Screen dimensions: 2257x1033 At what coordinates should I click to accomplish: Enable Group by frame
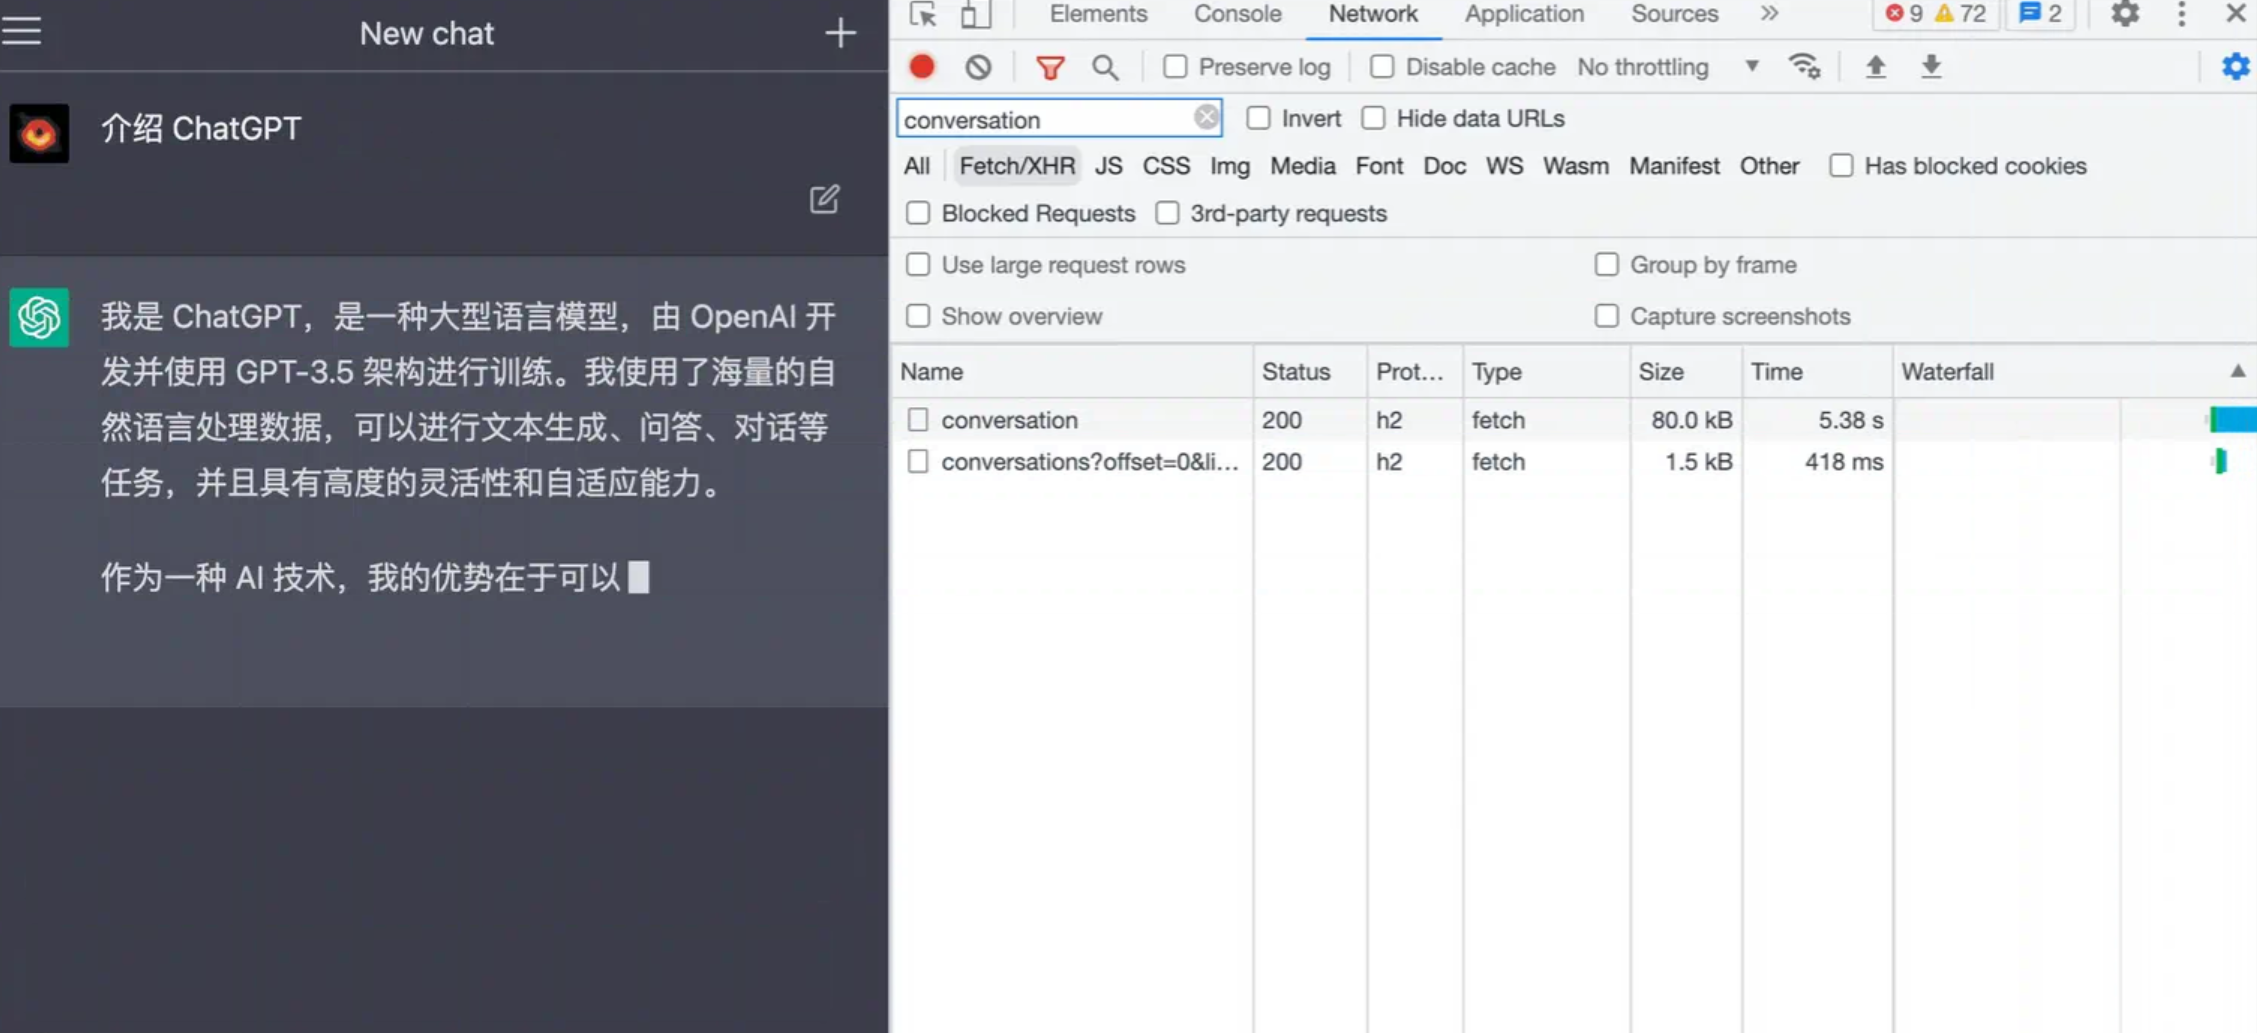pos(1606,265)
